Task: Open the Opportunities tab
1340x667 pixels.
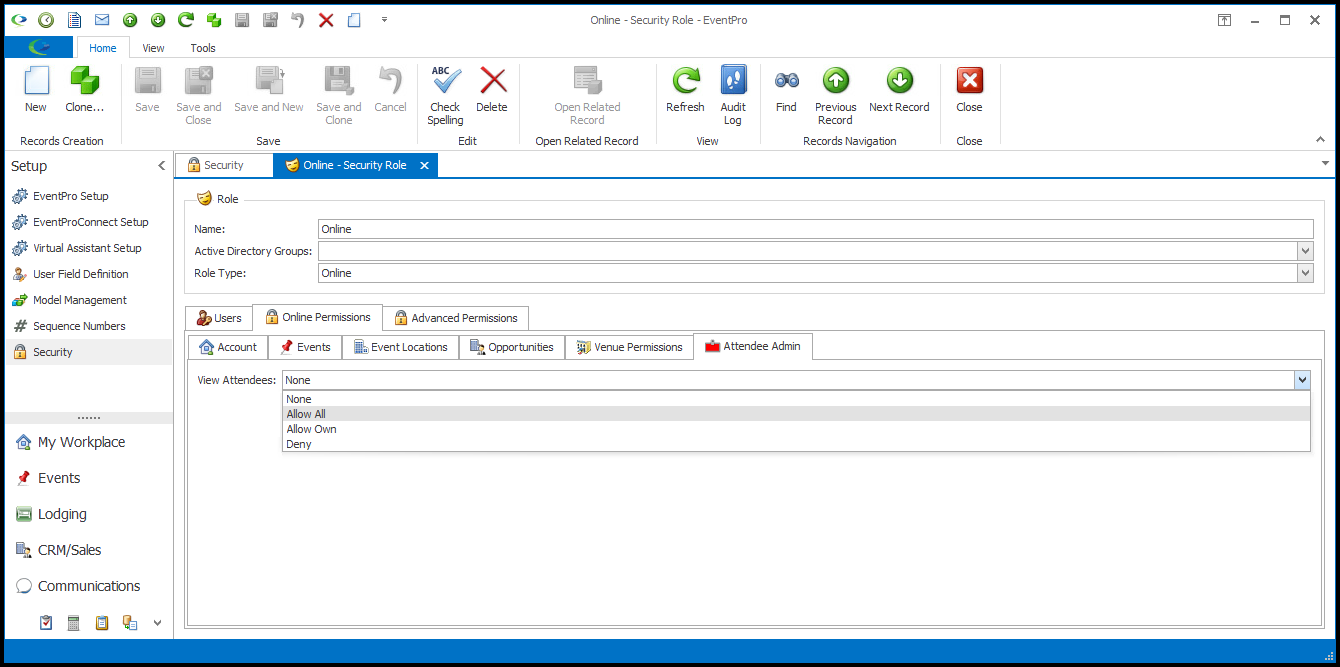Action: click(x=512, y=347)
